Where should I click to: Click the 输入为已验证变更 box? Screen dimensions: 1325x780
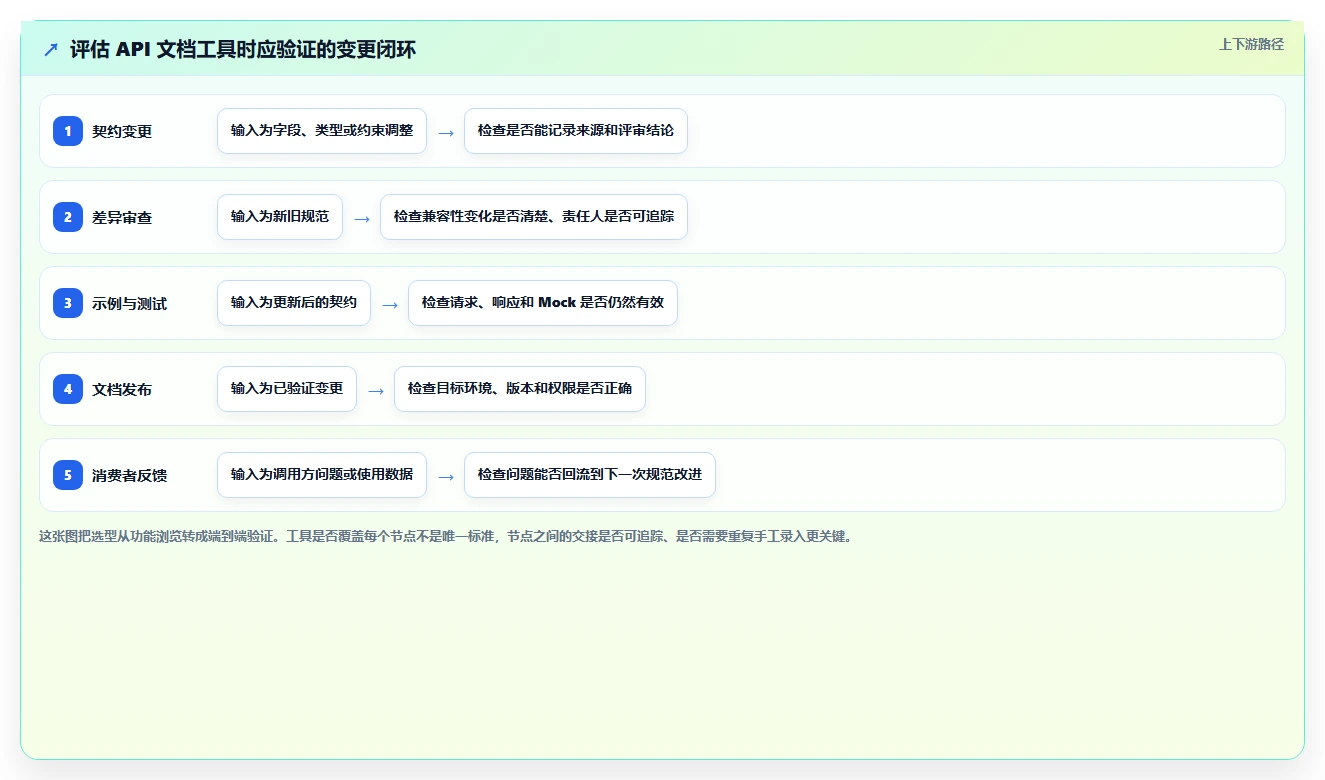(287, 389)
